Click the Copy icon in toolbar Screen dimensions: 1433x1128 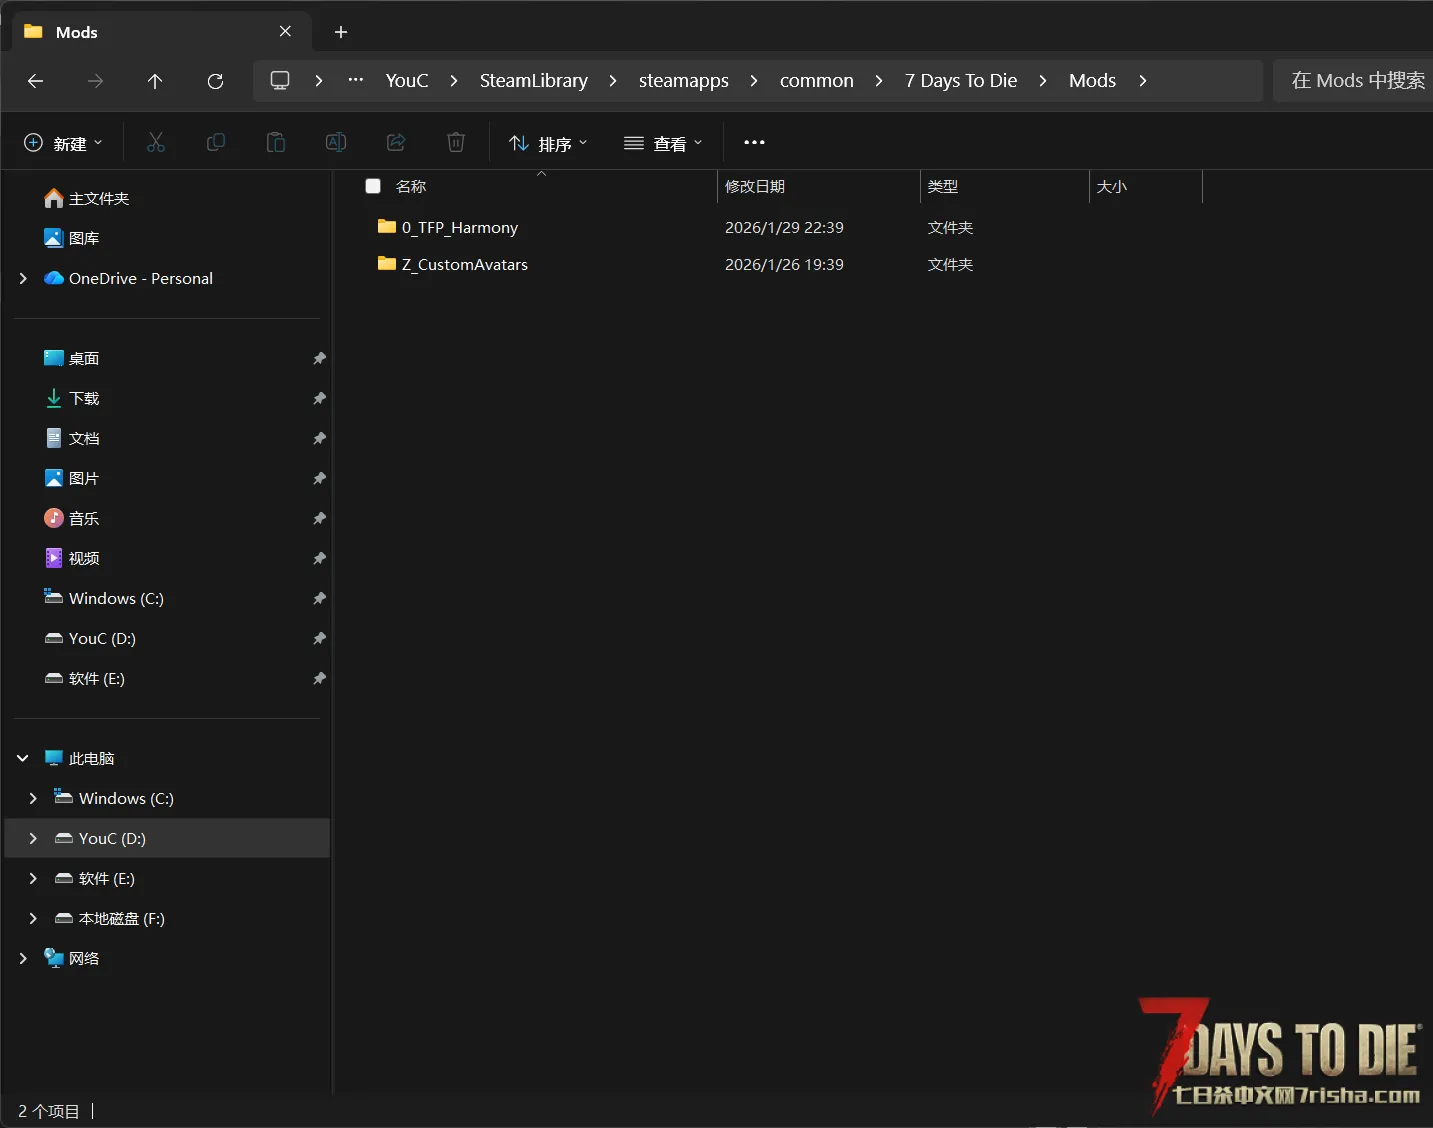point(216,143)
